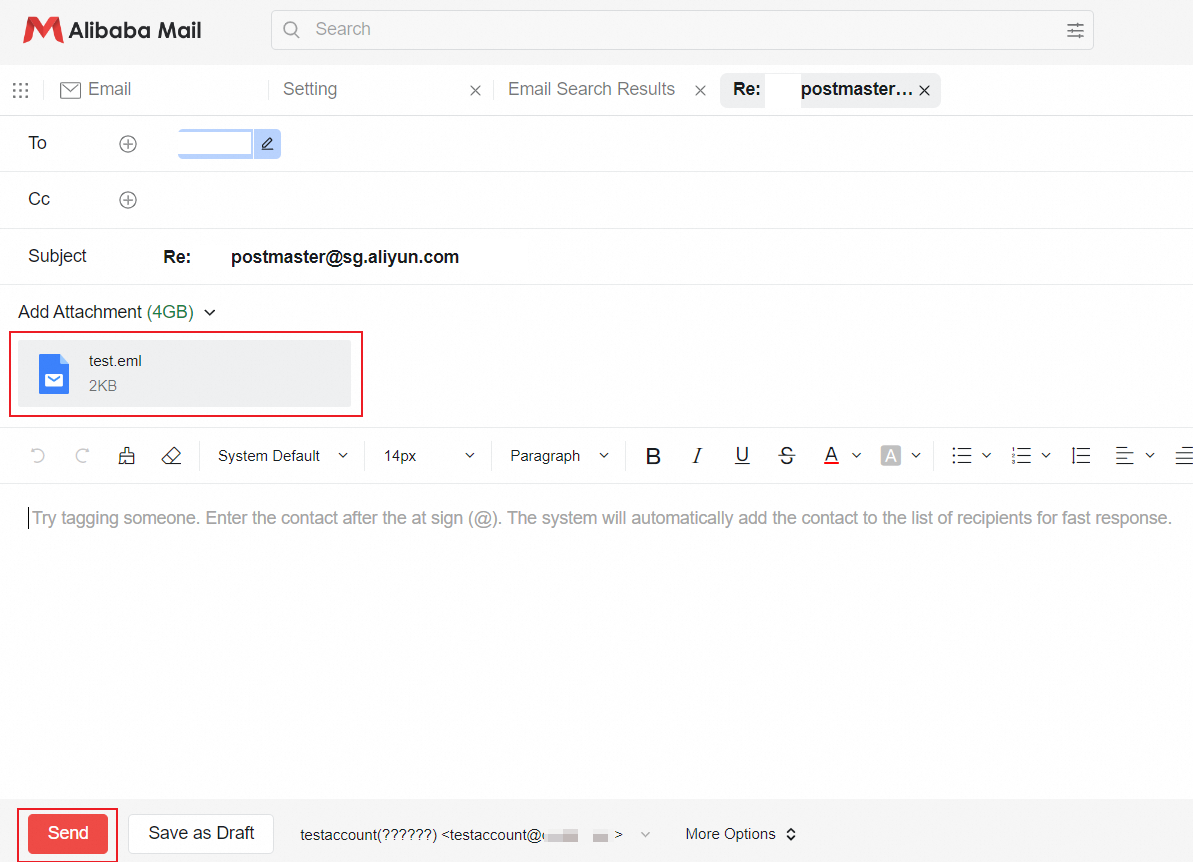Click the test.eml attachment name
1193x862 pixels.
point(115,361)
